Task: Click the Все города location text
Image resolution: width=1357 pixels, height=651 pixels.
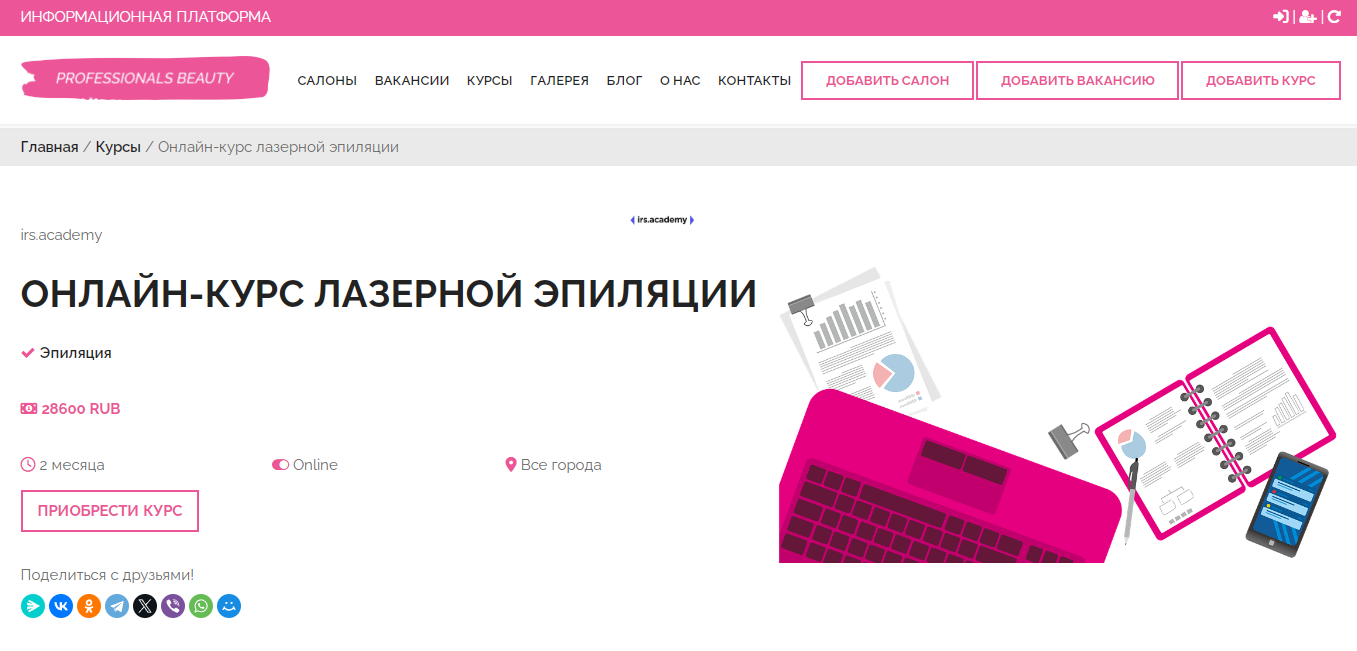Action: 561,465
